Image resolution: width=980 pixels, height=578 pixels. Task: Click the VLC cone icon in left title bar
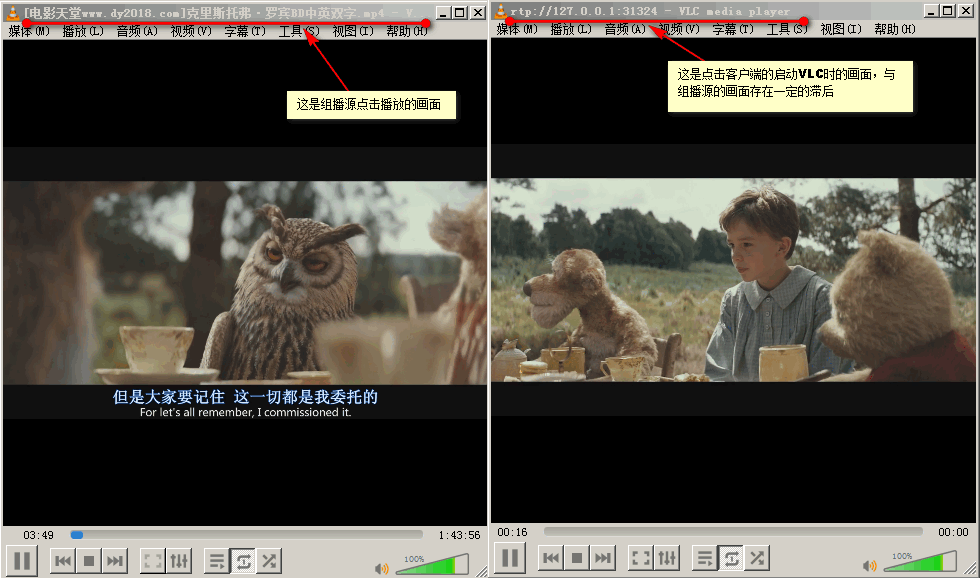(13, 12)
